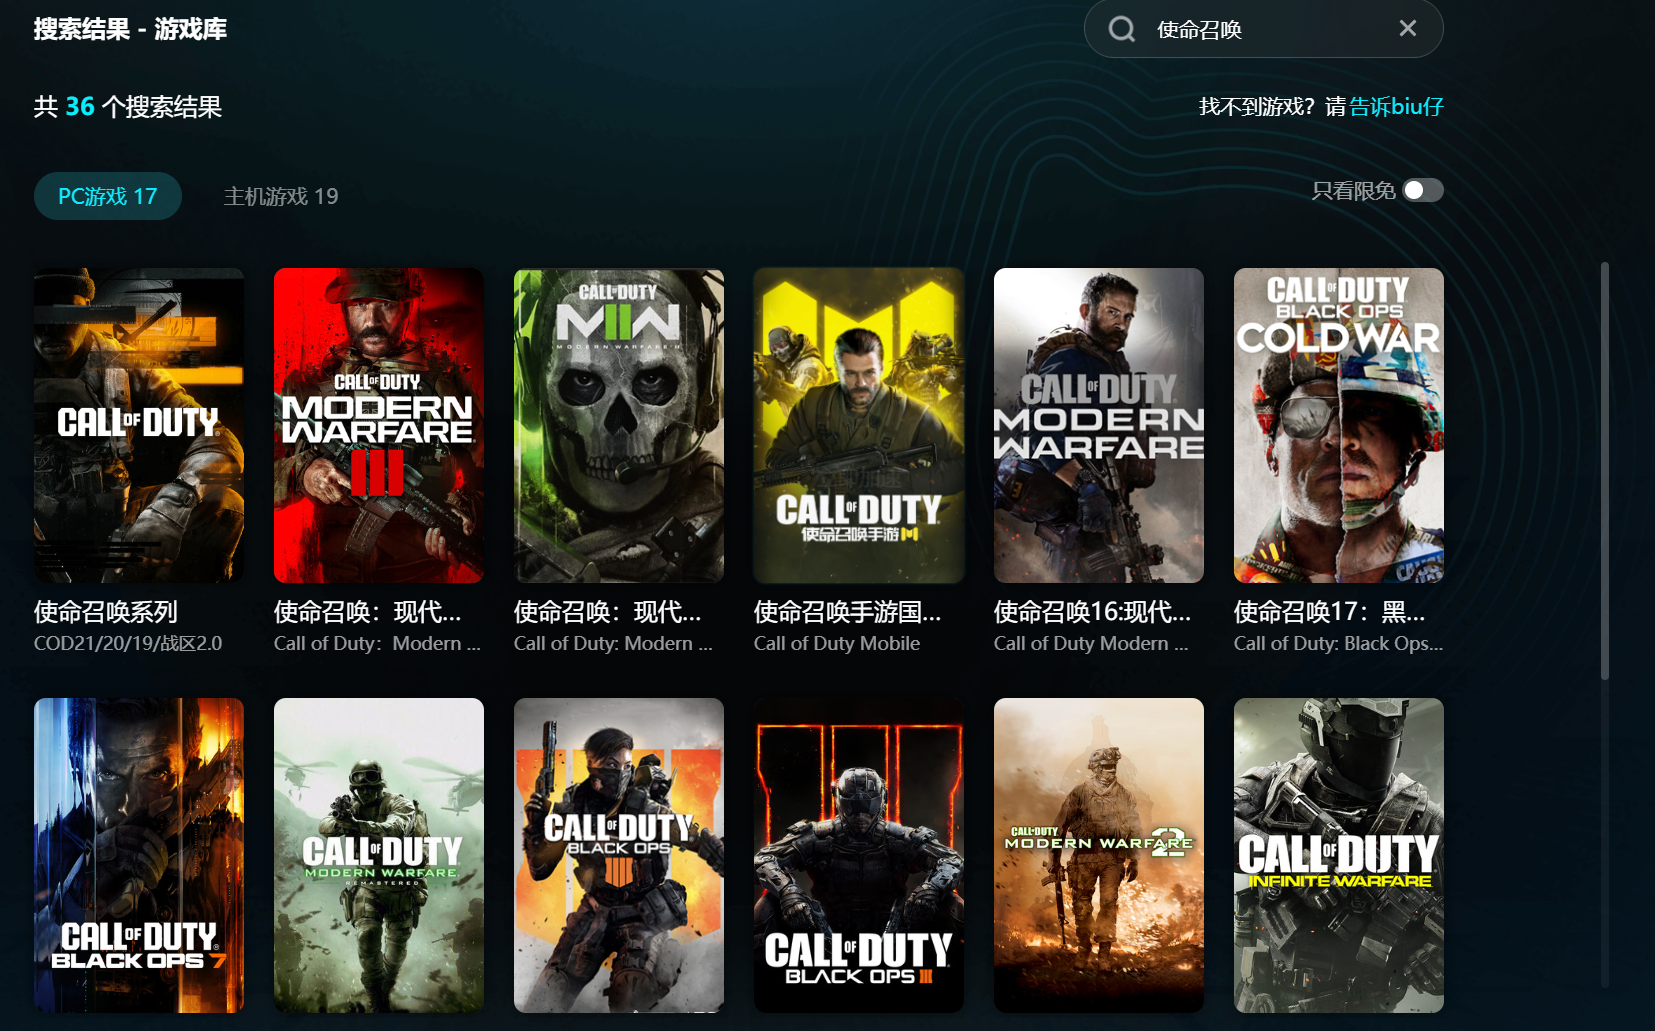Image resolution: width=1655 pixels, height=1031 pixels.
Task: Select Modern Warfare Remastered cover
Action: [379, 855]
